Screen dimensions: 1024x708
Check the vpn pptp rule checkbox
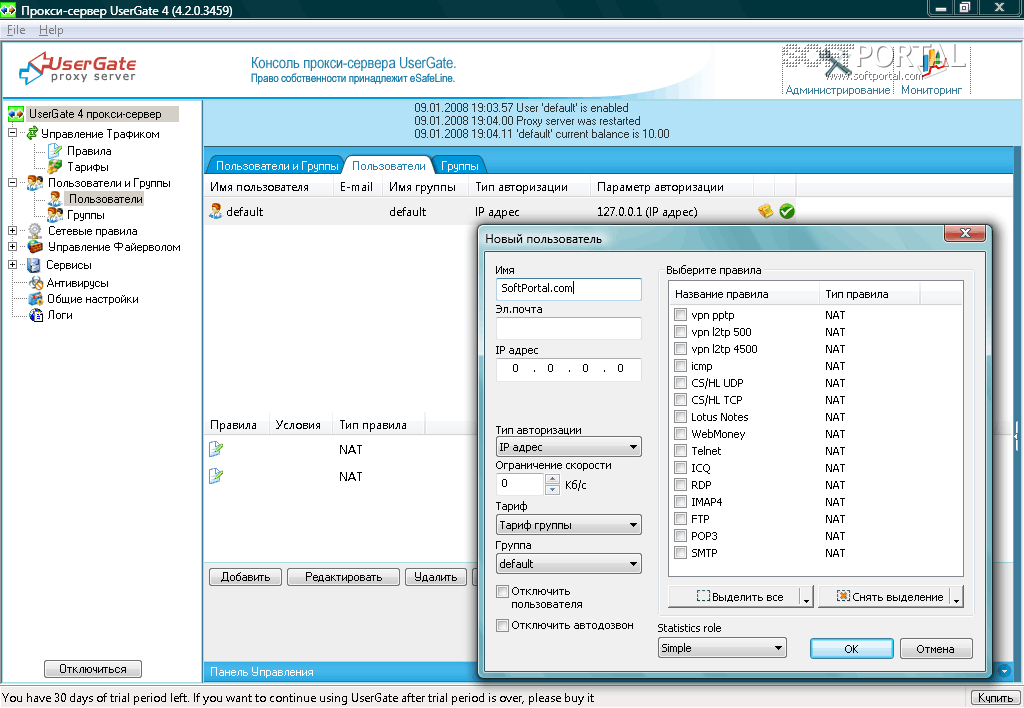pos(680,315)
